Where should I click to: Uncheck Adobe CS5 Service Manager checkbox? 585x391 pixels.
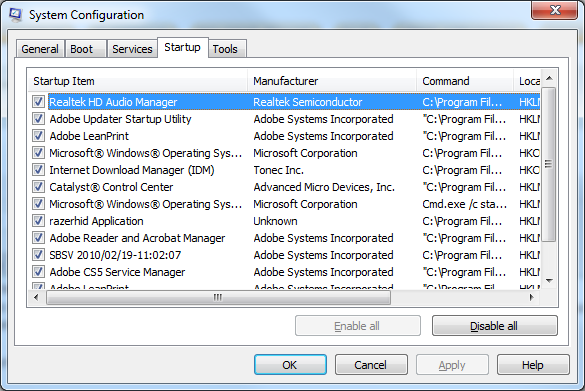click(x=38, y=272)
